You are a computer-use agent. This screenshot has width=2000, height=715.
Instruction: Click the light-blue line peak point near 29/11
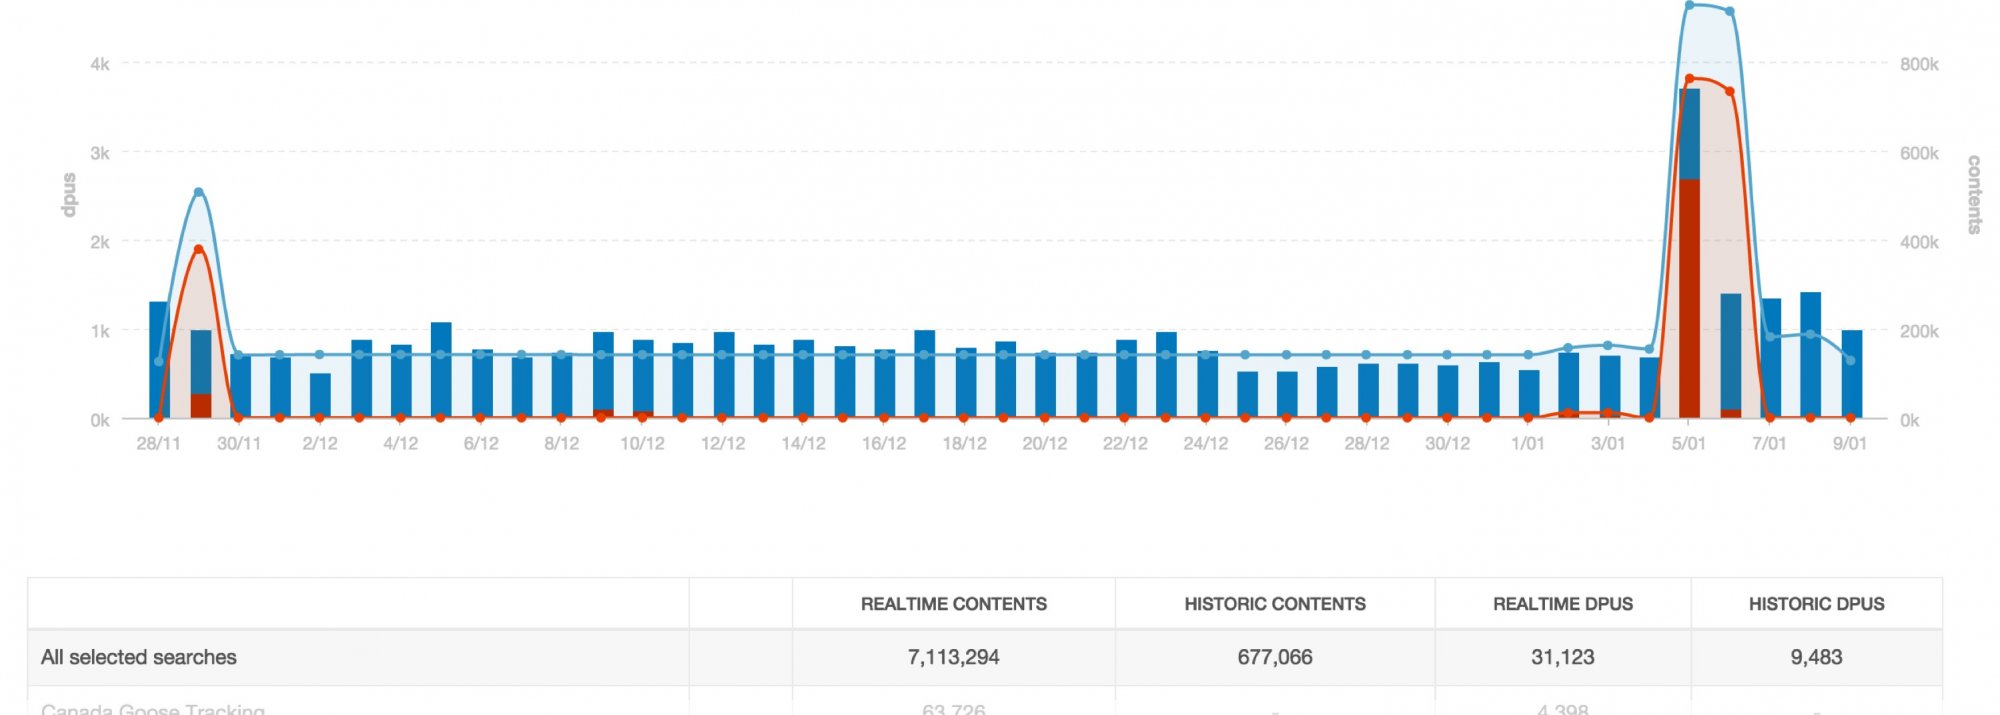(198, 192)
